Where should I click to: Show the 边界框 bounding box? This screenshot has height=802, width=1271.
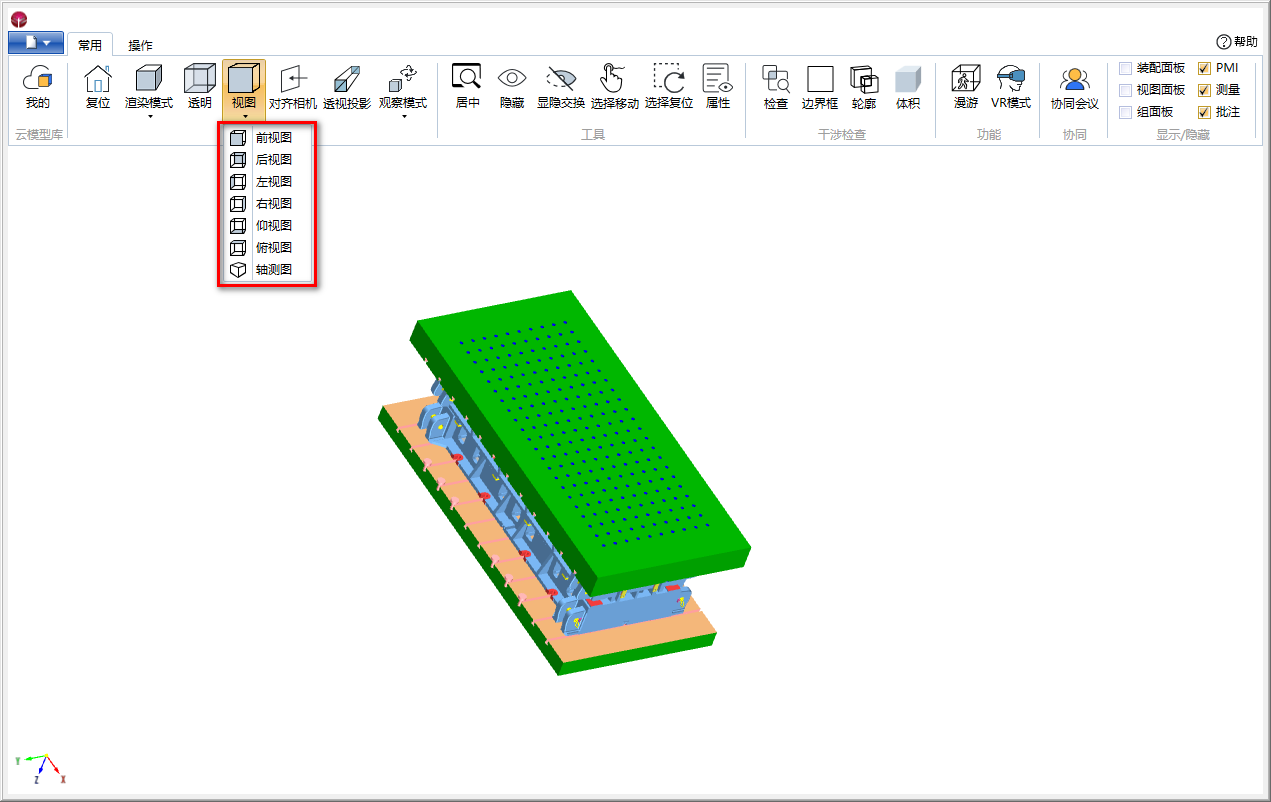tap(820, 88)
